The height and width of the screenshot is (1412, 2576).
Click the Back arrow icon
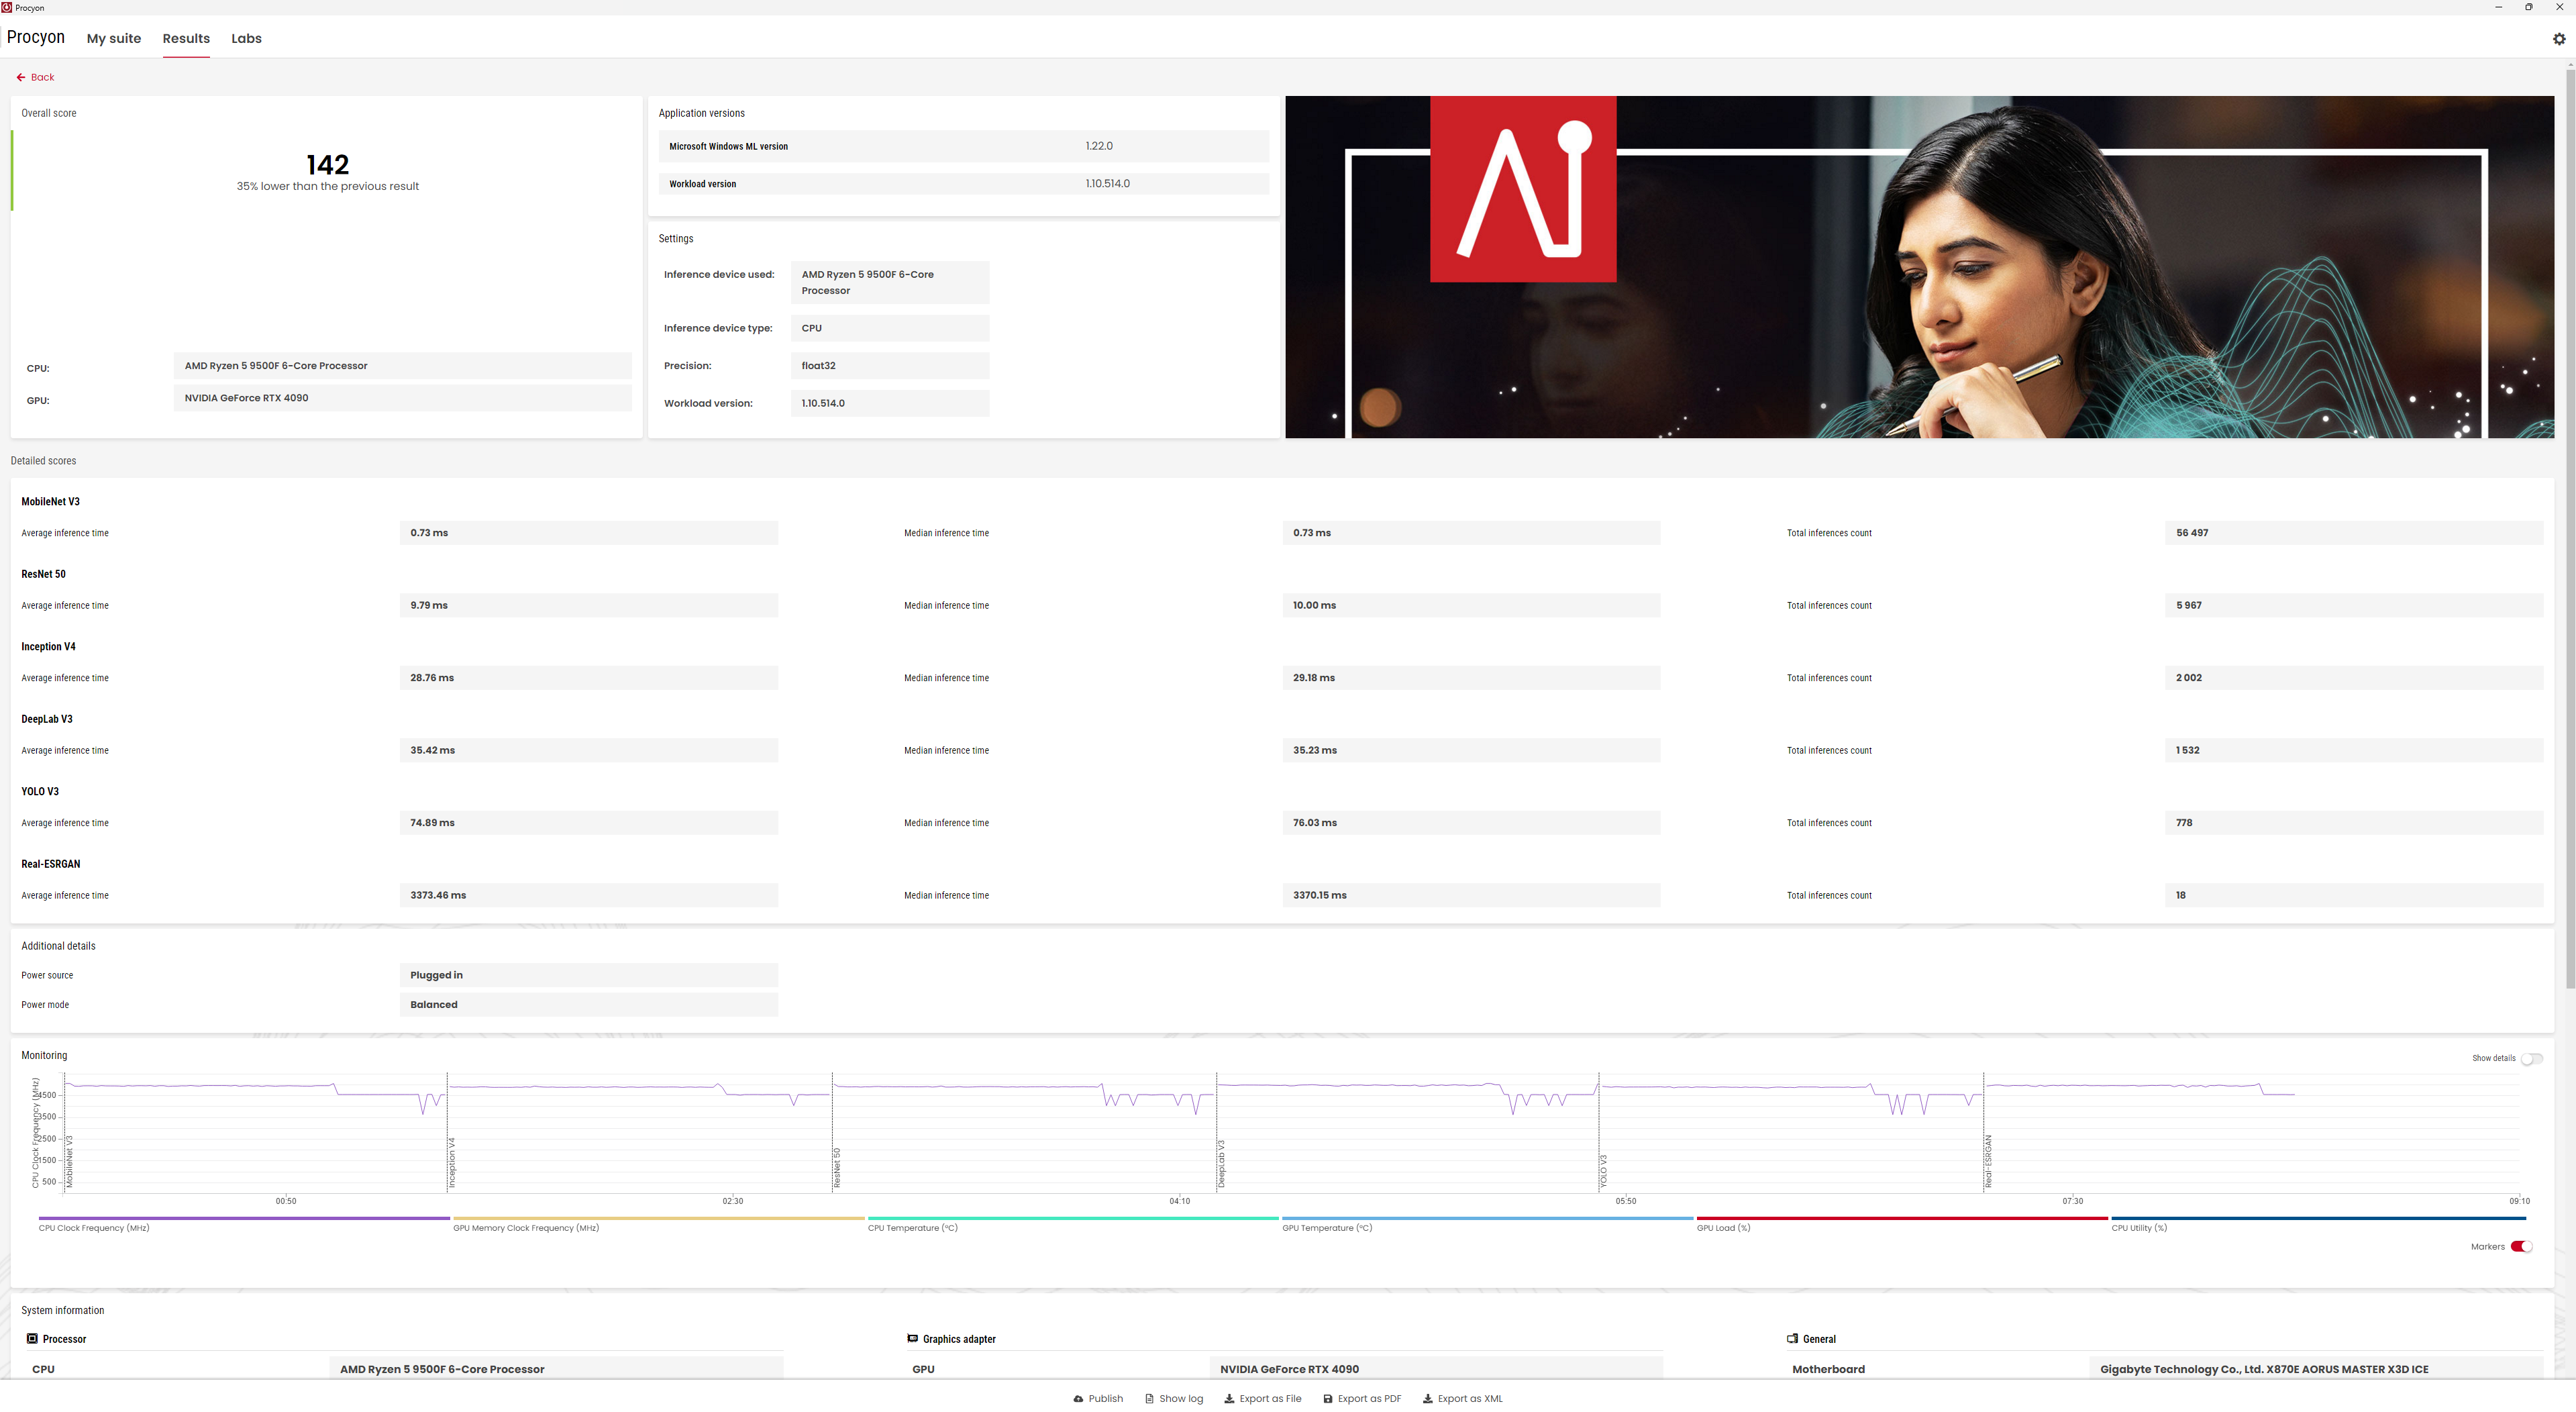(21, 77)
